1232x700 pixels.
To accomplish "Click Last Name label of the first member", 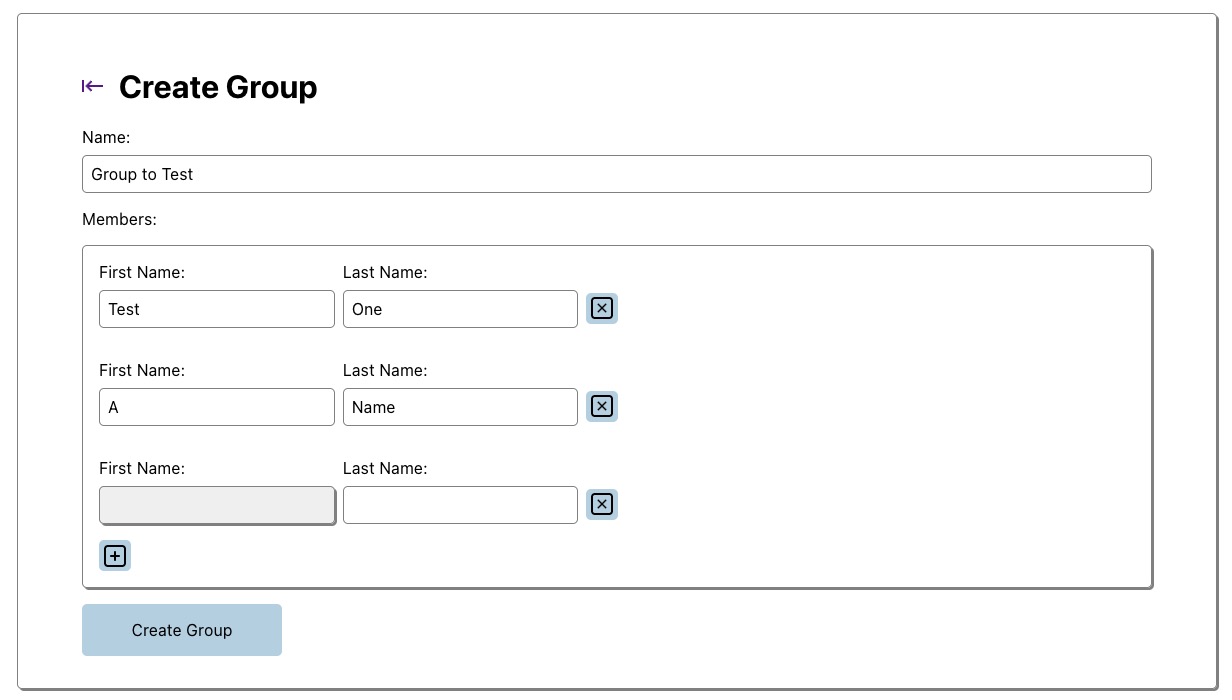I will (x=385, y=272).
